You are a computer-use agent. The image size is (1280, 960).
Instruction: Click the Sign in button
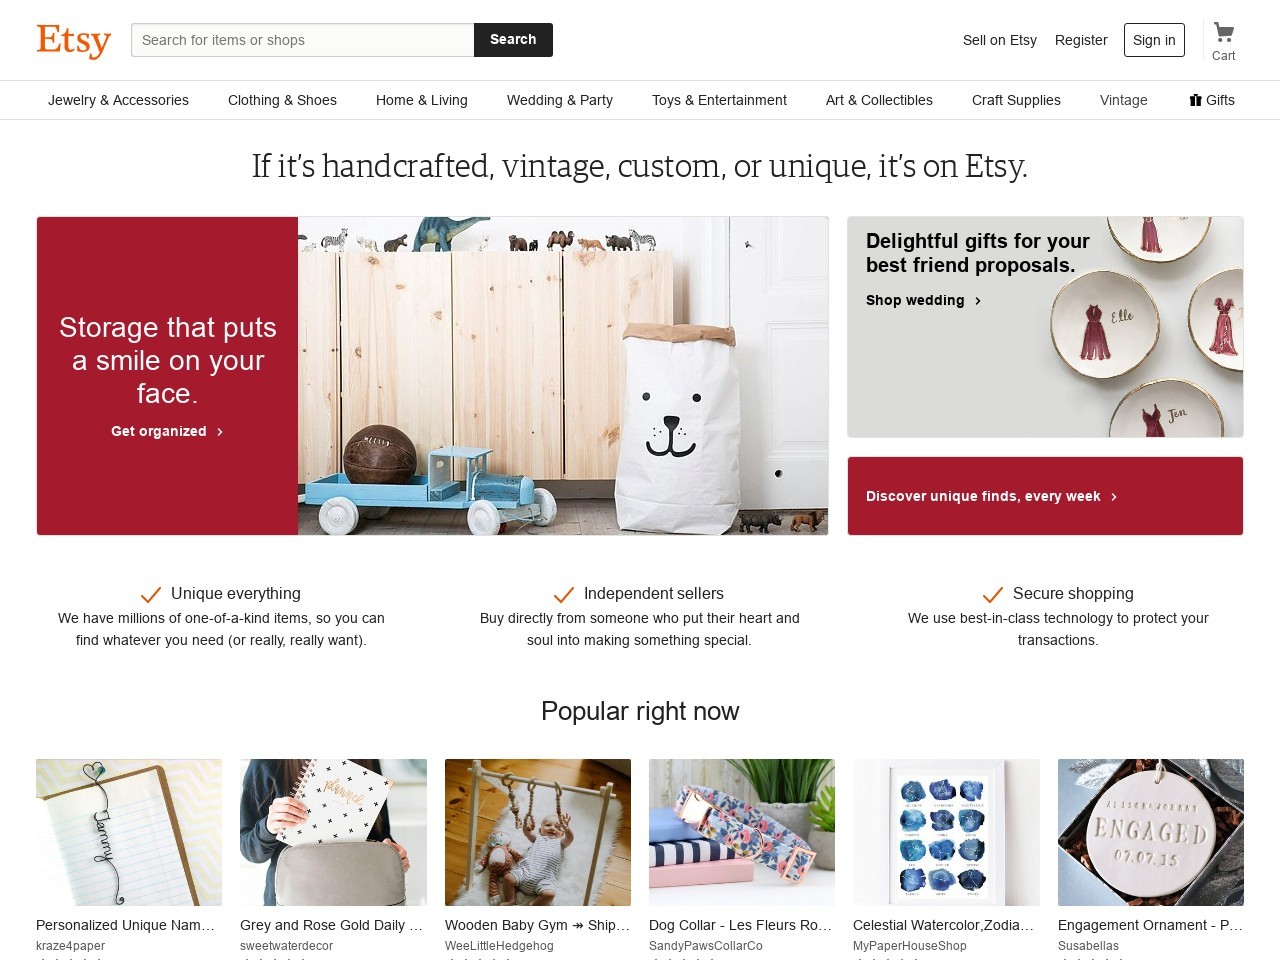(x=1154, y=40)
